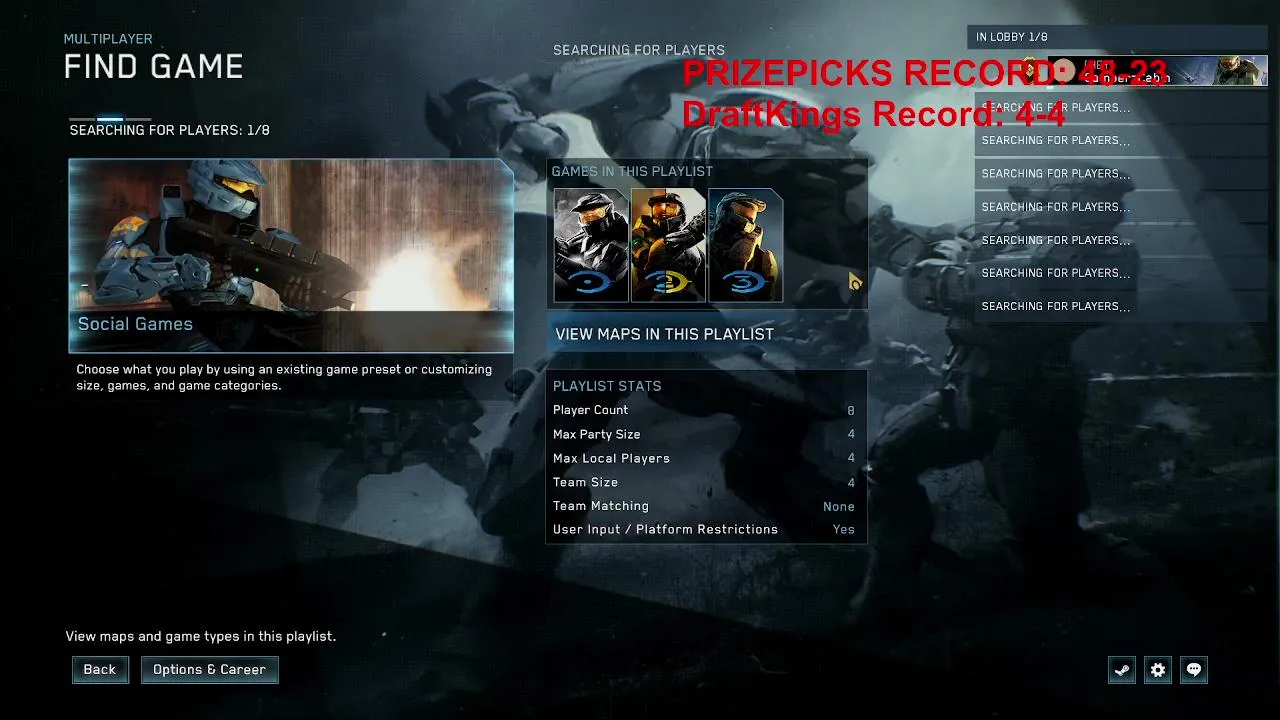The width and height of the screenshot is (1280, 720).
Task: Click the Playlist Stats heading
Action: pyautogui.click(x=607, y=386)
